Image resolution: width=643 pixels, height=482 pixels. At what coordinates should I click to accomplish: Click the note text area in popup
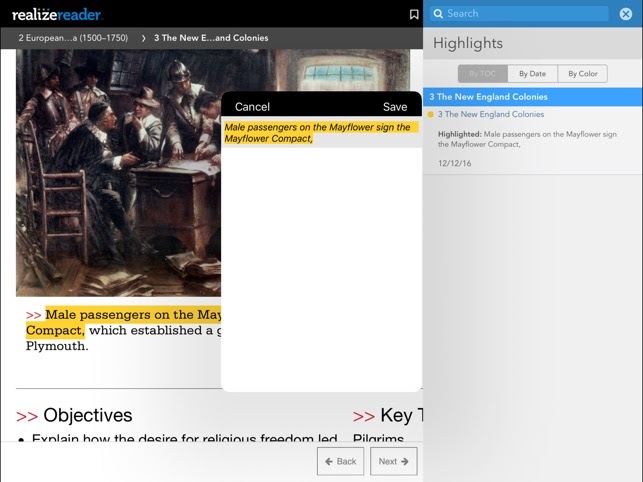(322, 269)
